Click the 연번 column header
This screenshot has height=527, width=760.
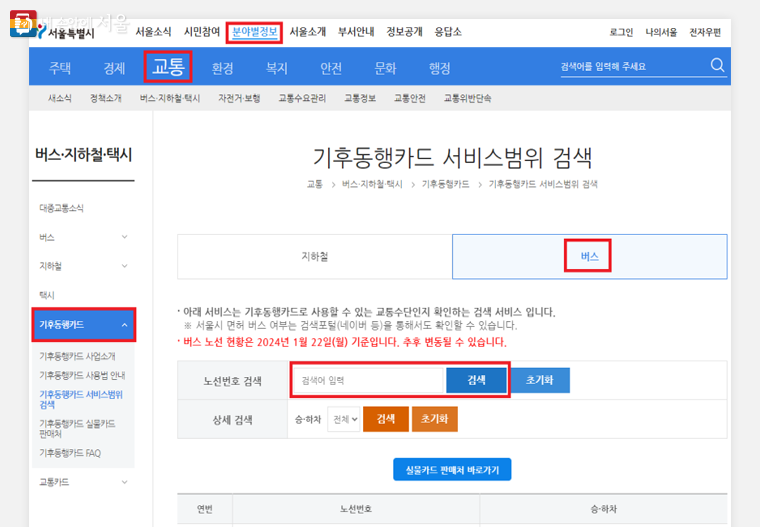point(205,509)
